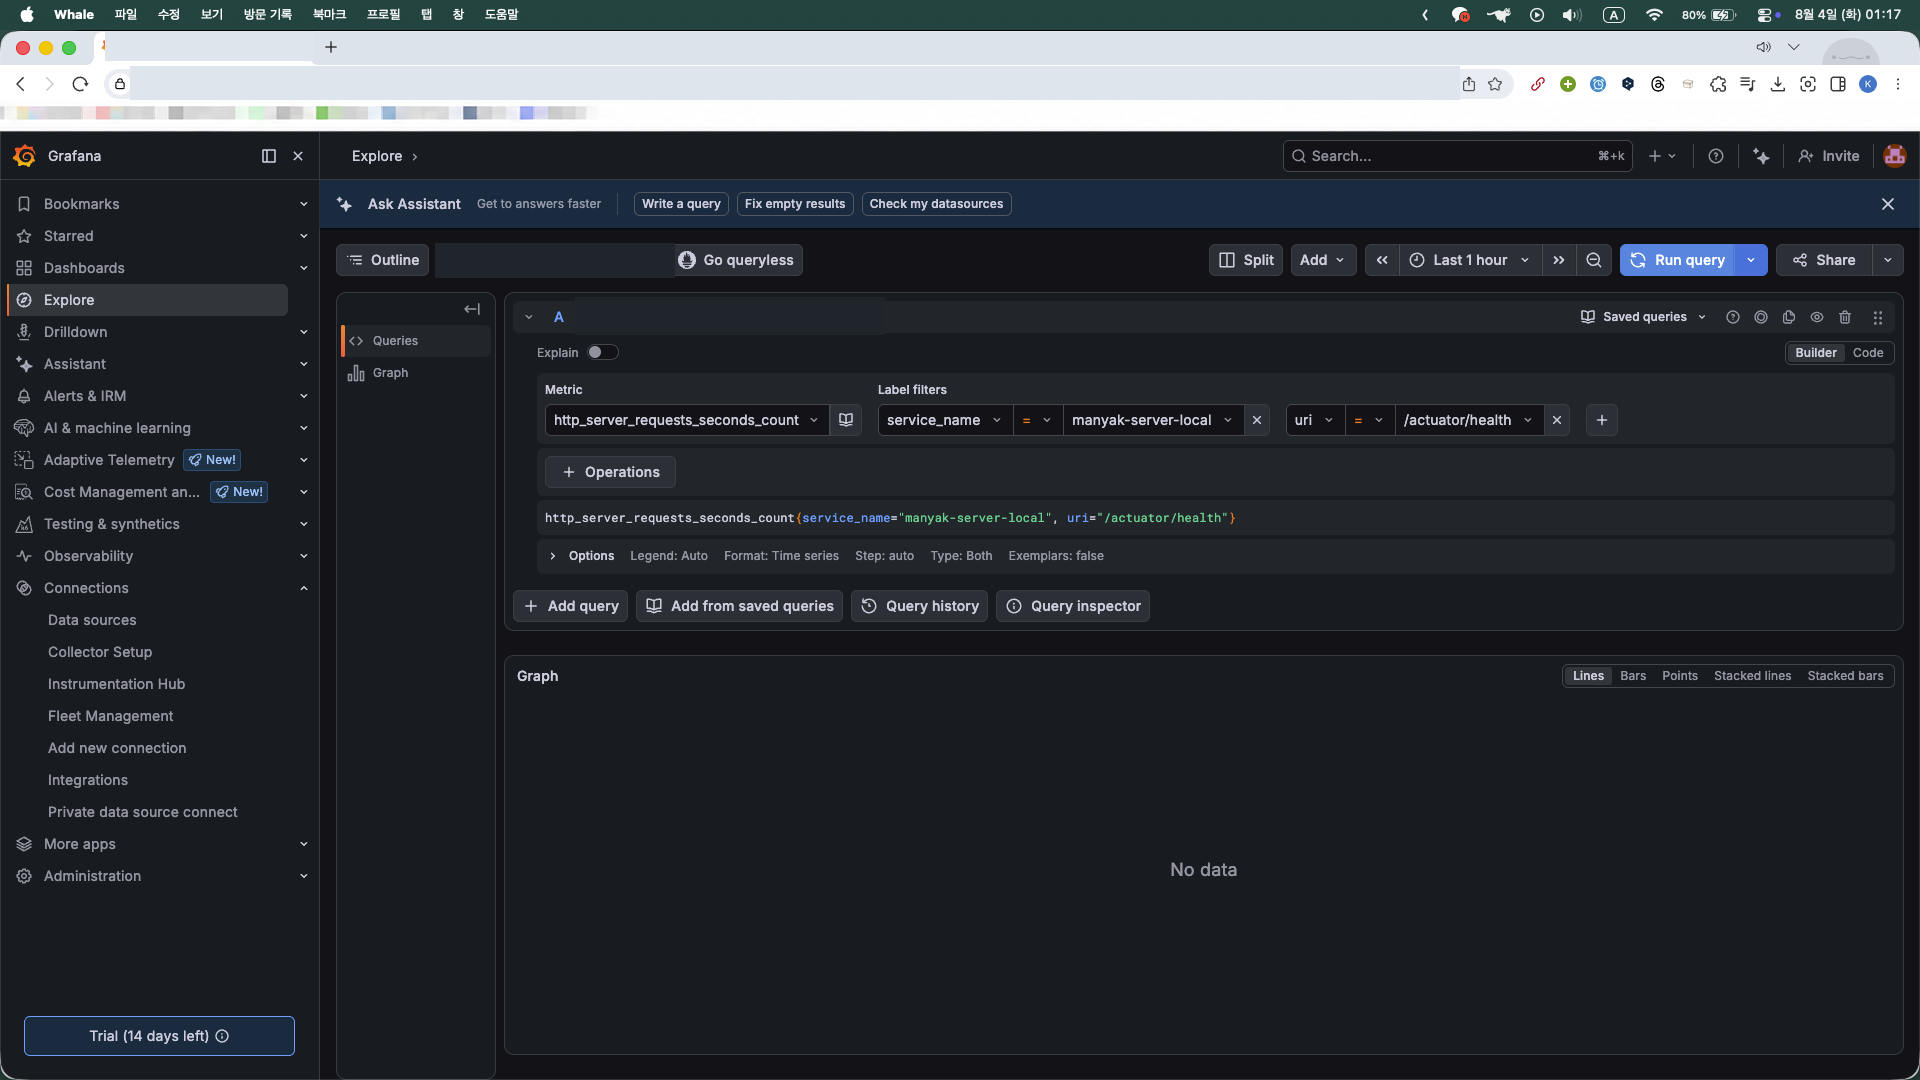Dock the sidebar menu icon
This screenshot has width=1920, height=1080.
[269, 156]
